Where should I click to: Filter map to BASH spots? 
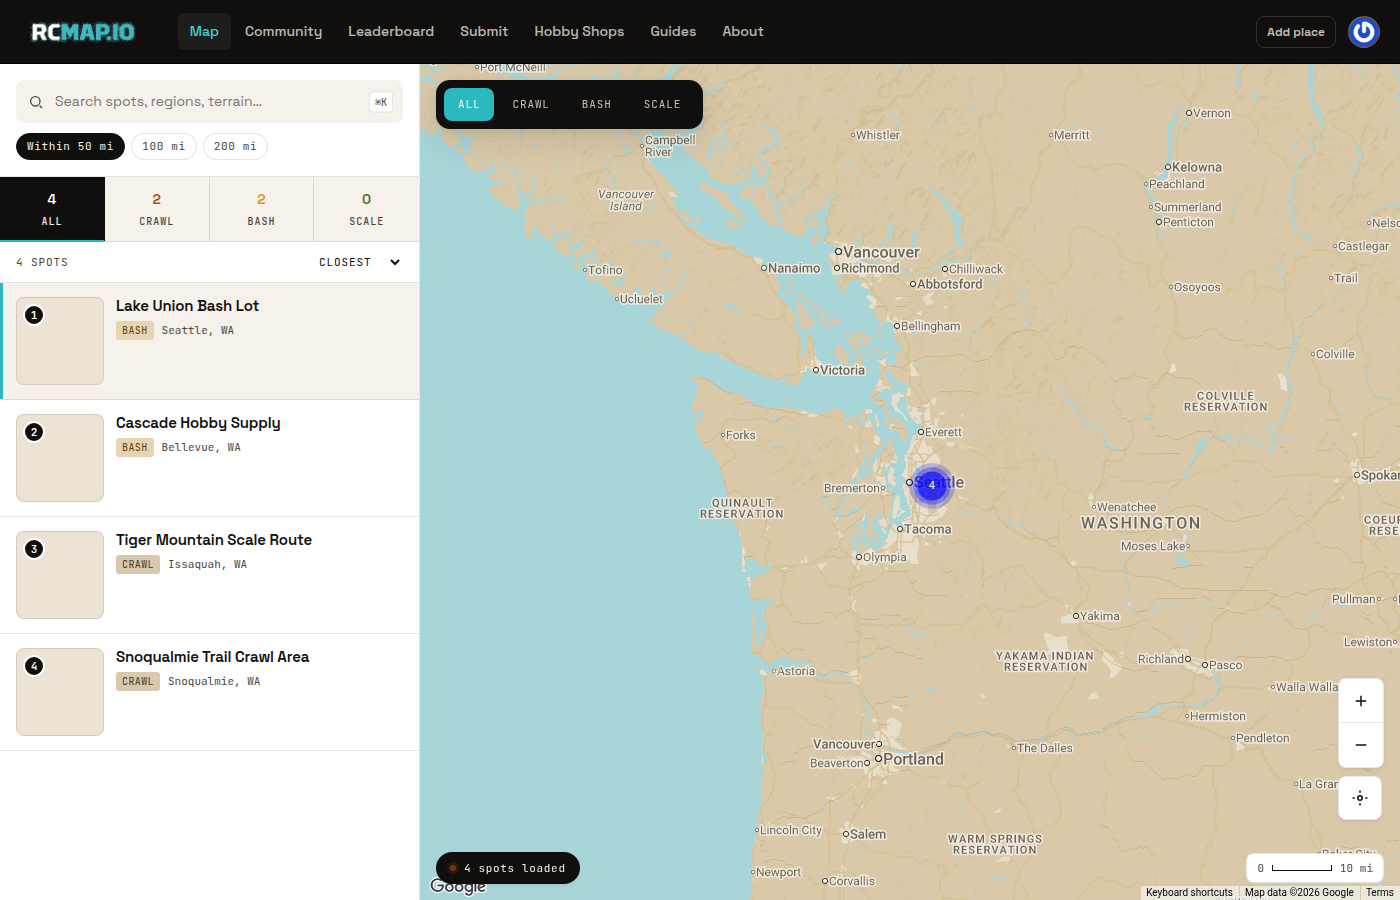[597, 104]
